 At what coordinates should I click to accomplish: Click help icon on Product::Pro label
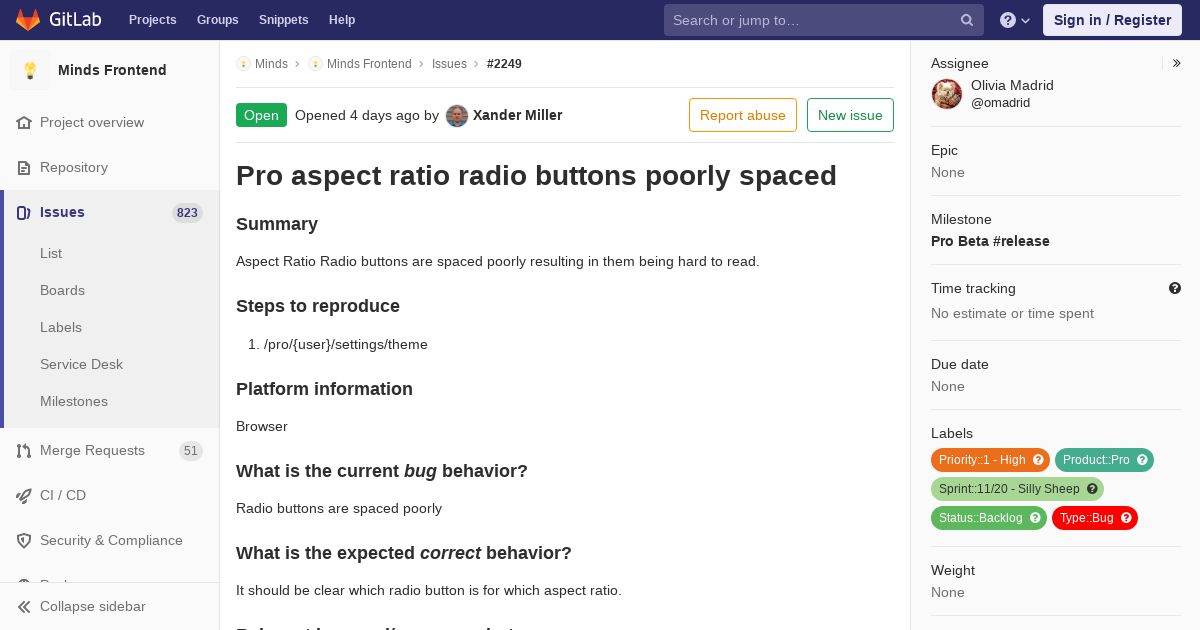1142,460
